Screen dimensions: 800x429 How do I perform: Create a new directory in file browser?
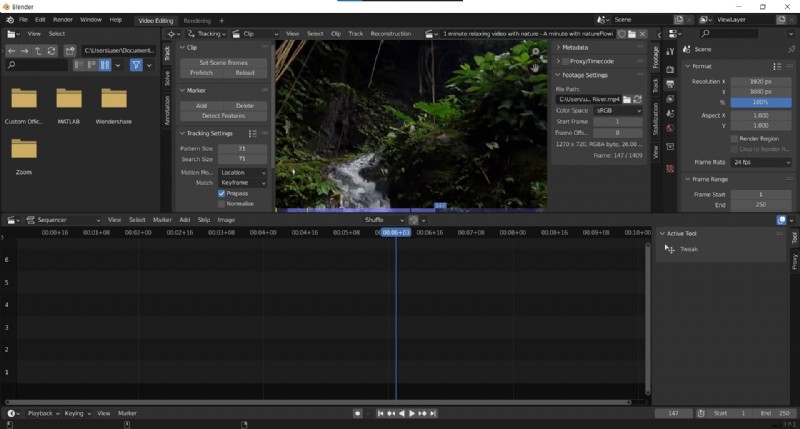coord(70,51)
